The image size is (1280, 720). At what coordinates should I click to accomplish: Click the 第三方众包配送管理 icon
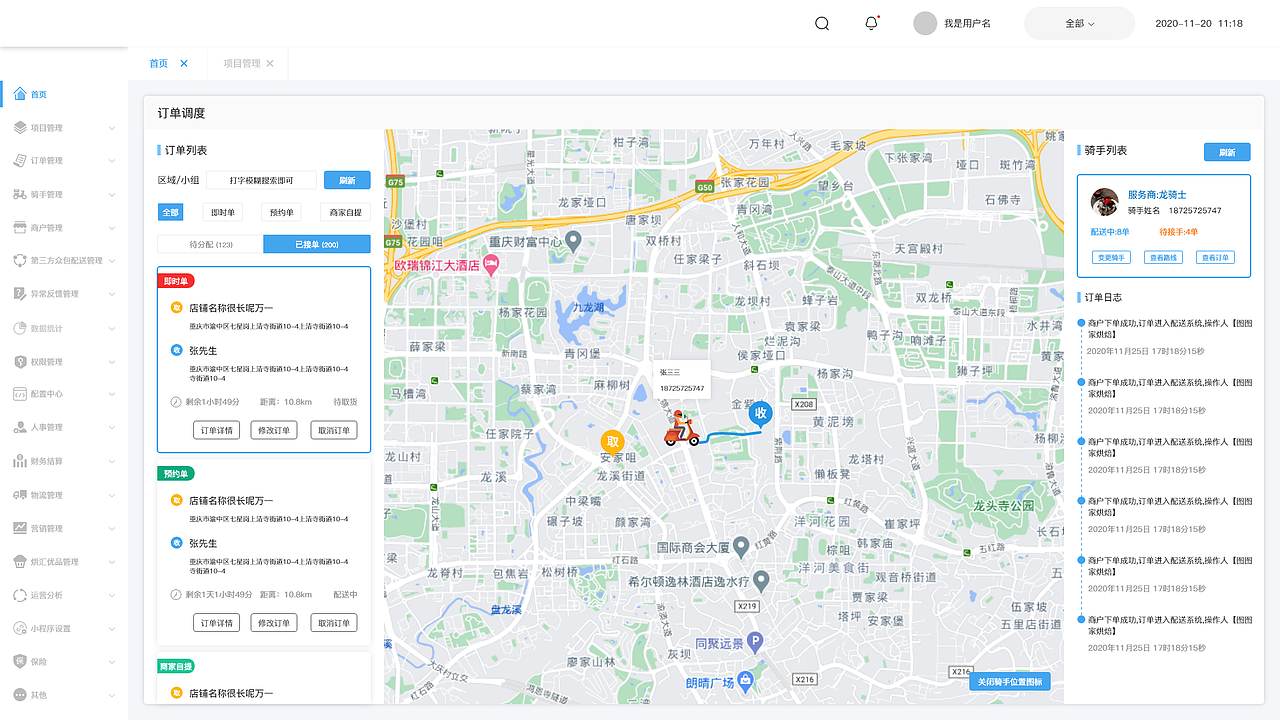(20, 261)
